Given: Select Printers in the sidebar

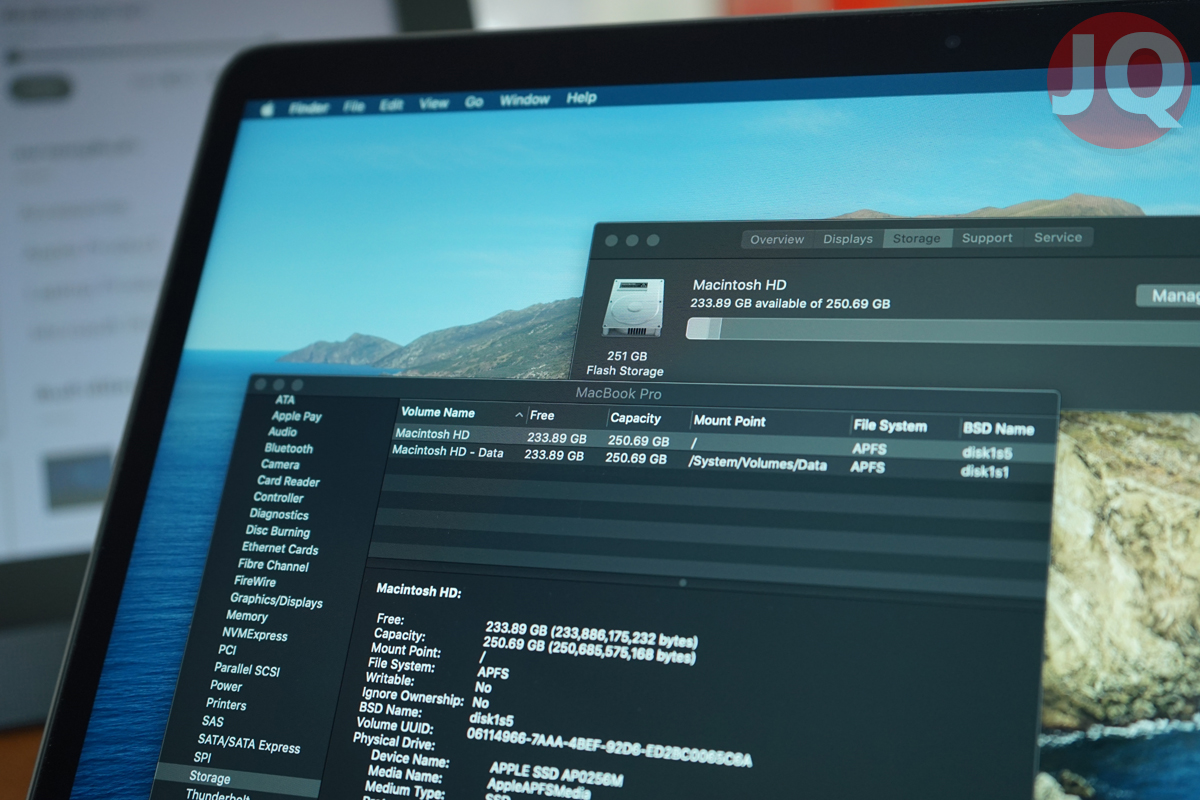Looking at the screenshot, I should click(227, 704).
